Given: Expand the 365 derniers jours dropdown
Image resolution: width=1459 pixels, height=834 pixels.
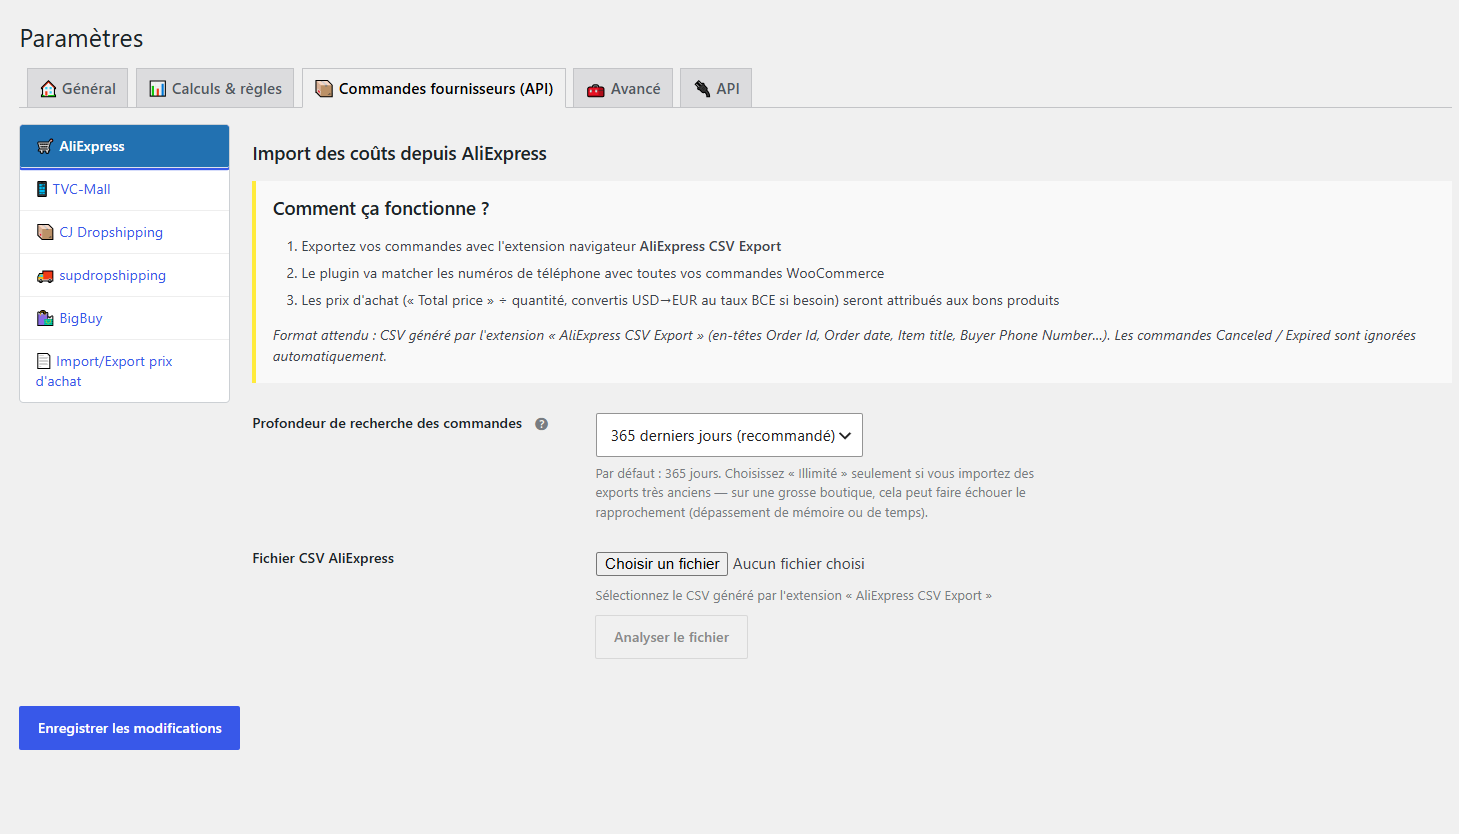Looking at the screenshot, I should [x=729, y=435].
